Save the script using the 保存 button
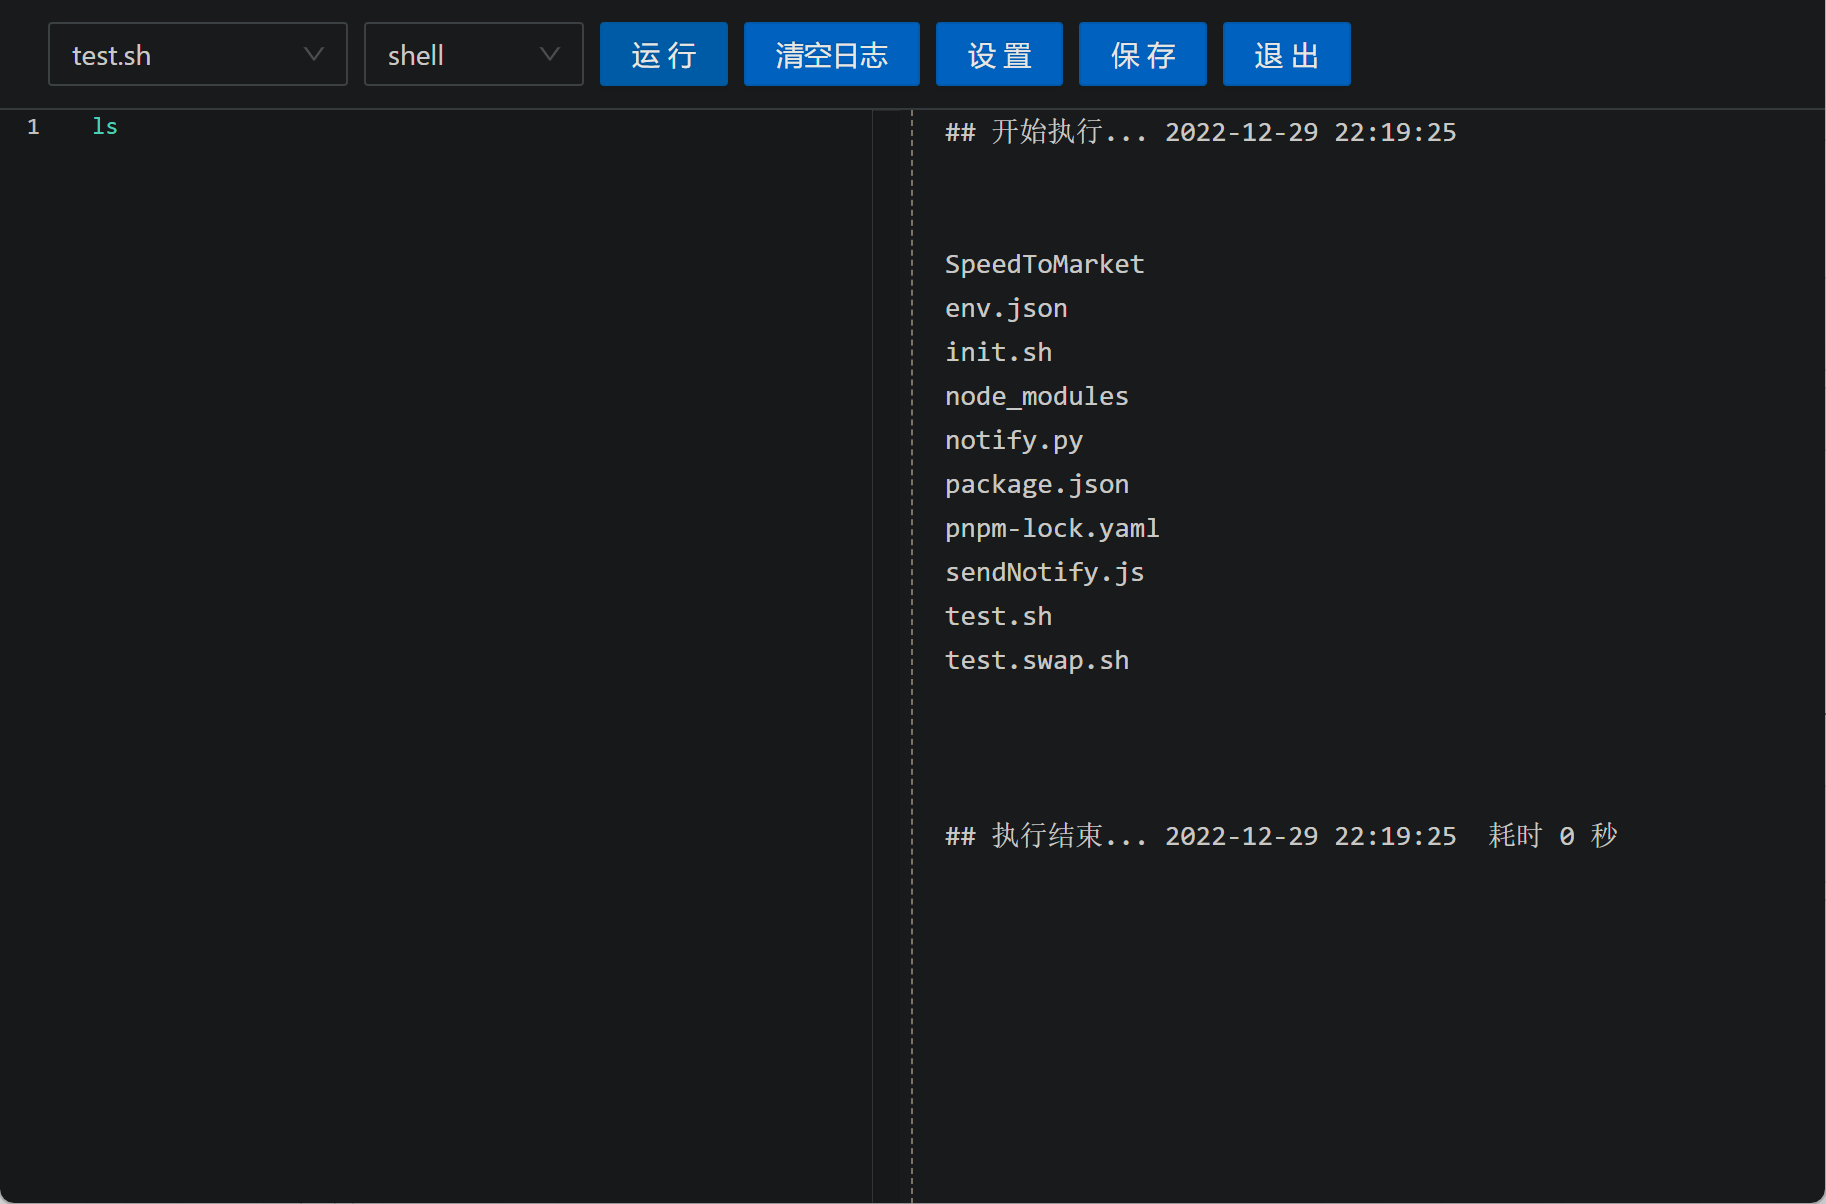 pos(1142,54)
